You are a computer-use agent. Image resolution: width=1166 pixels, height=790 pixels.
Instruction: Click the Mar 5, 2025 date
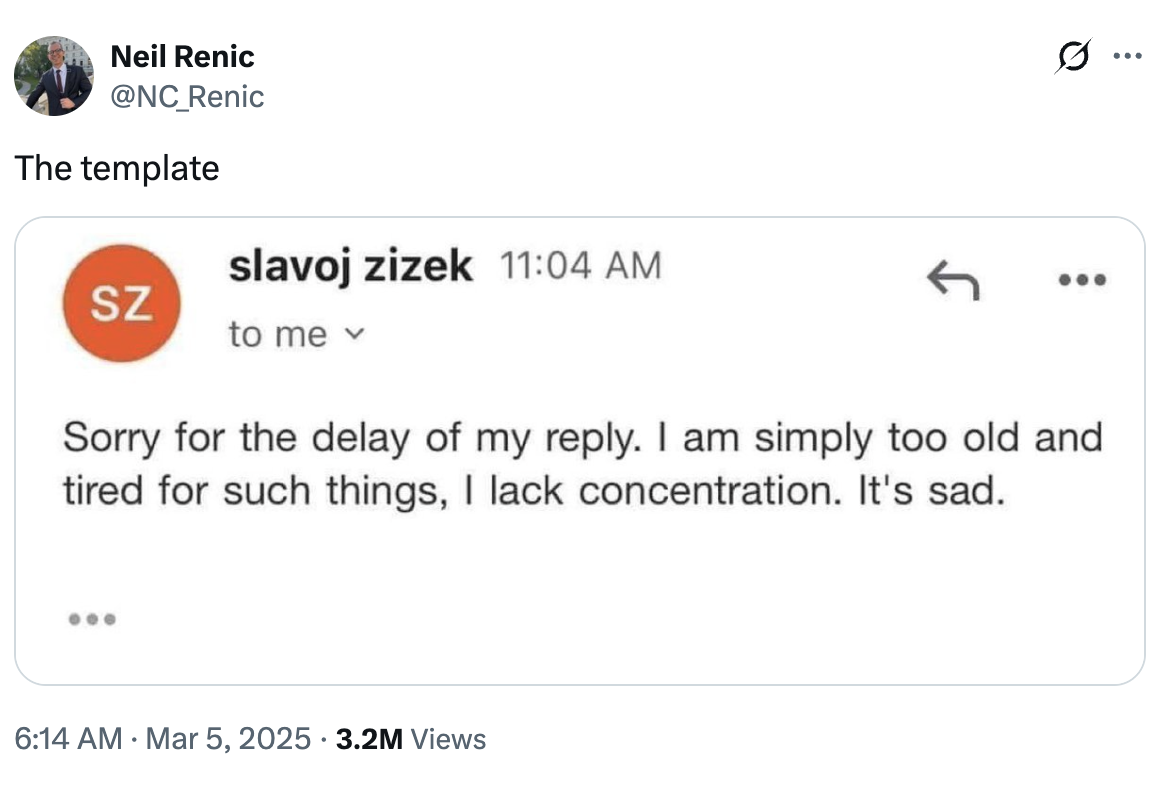click(x=228, y=739)
